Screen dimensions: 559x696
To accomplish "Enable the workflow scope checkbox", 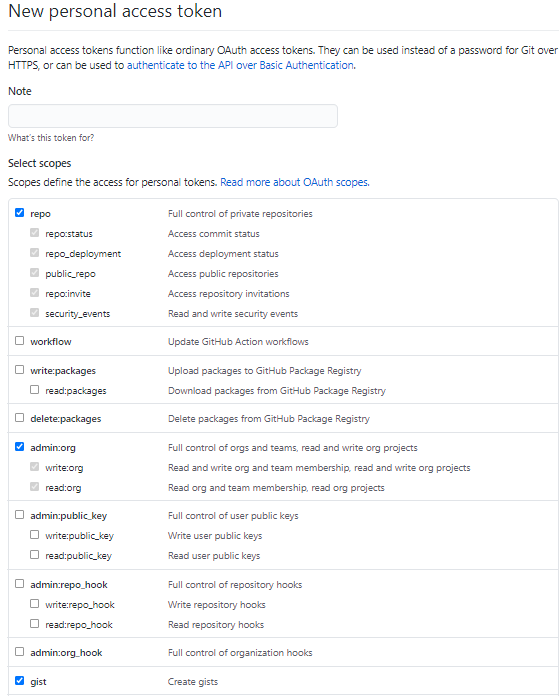I will pos(20,340).
